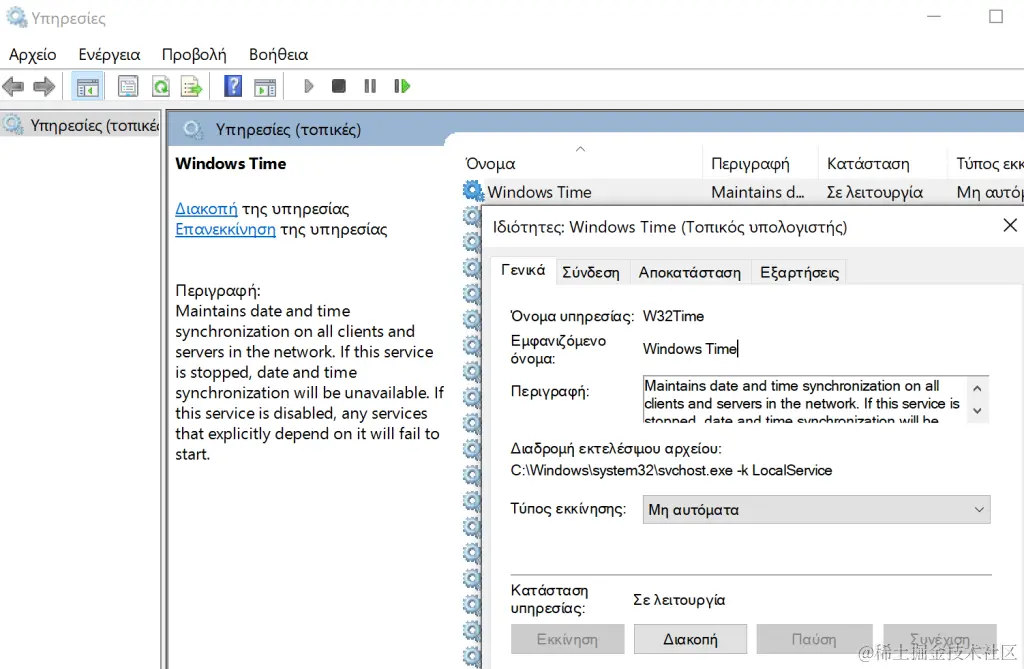Viewport: 1024px width, 669px height.
Task: Sort the list by the Όνομα column header
Action: pos(581,163)
